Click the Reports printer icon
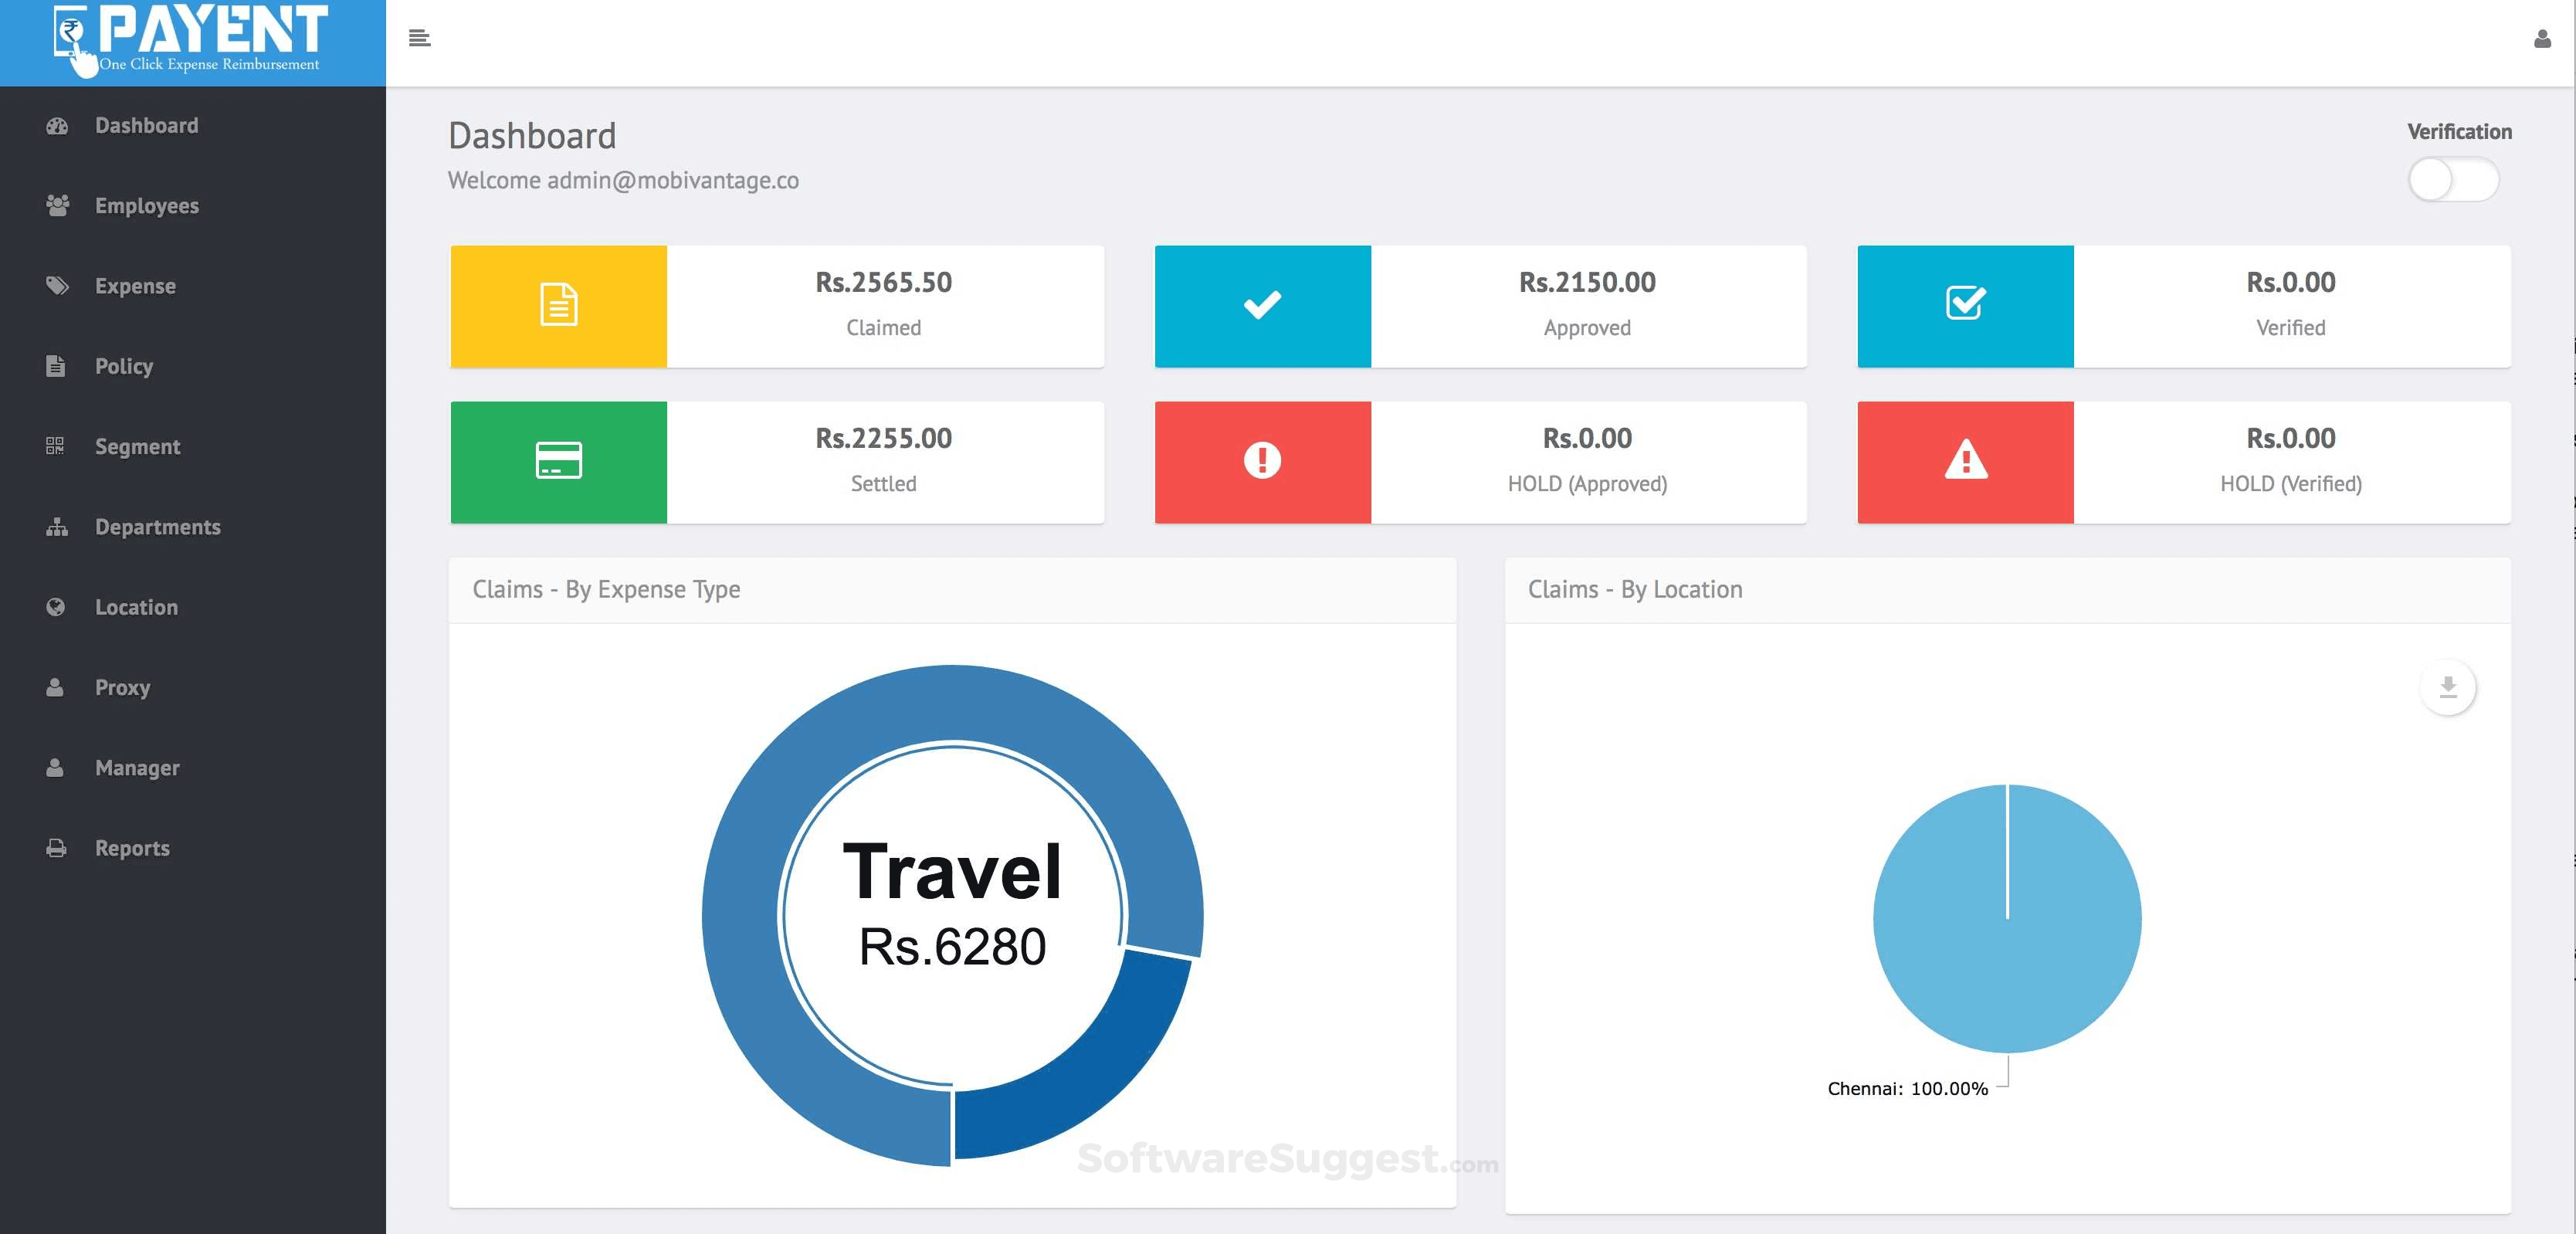Viewport: 2576px width, 1234px height. (x=57, y=847)
